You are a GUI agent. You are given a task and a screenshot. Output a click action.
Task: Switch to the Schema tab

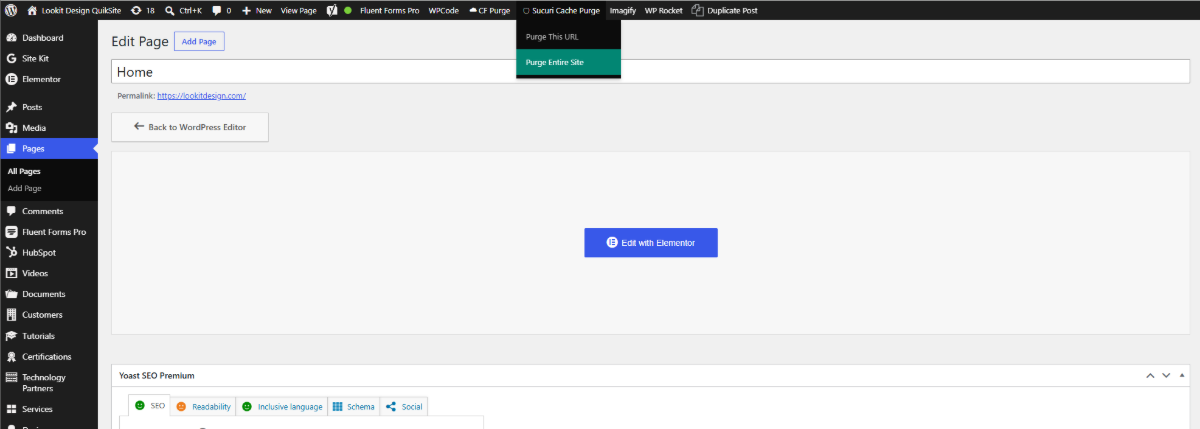(353, 407)
